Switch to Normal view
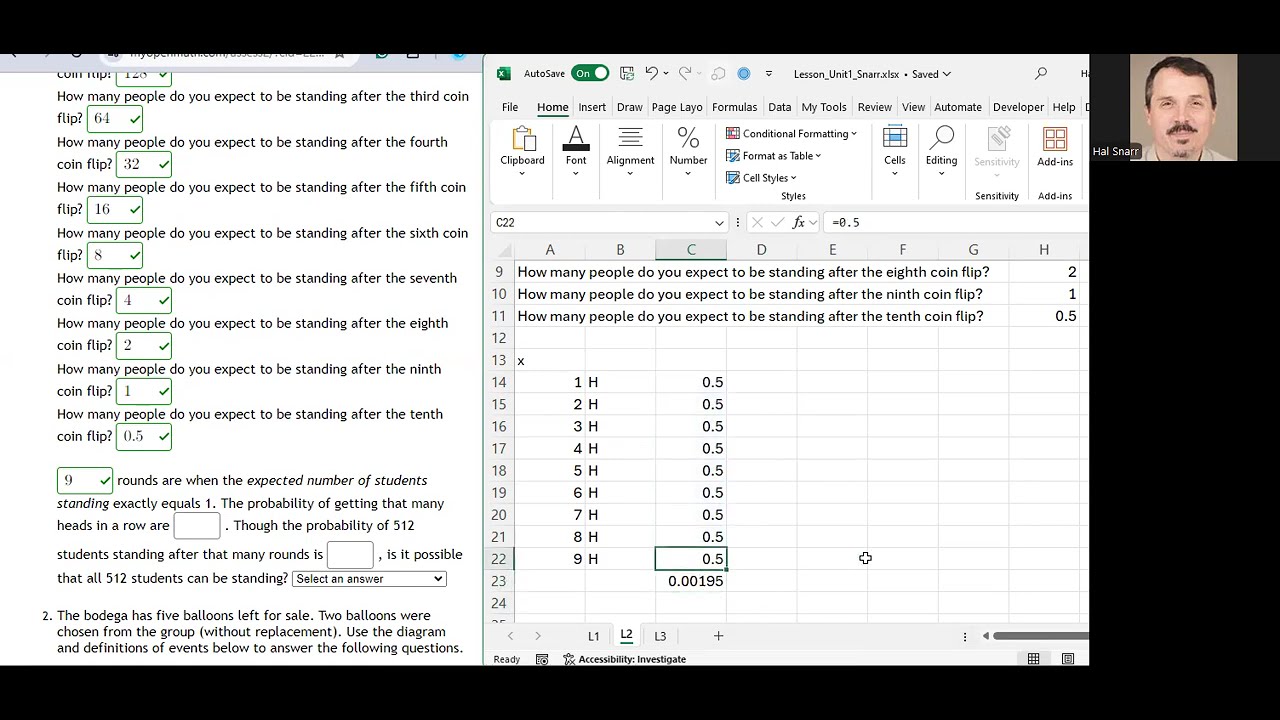 pos(1033,659)
